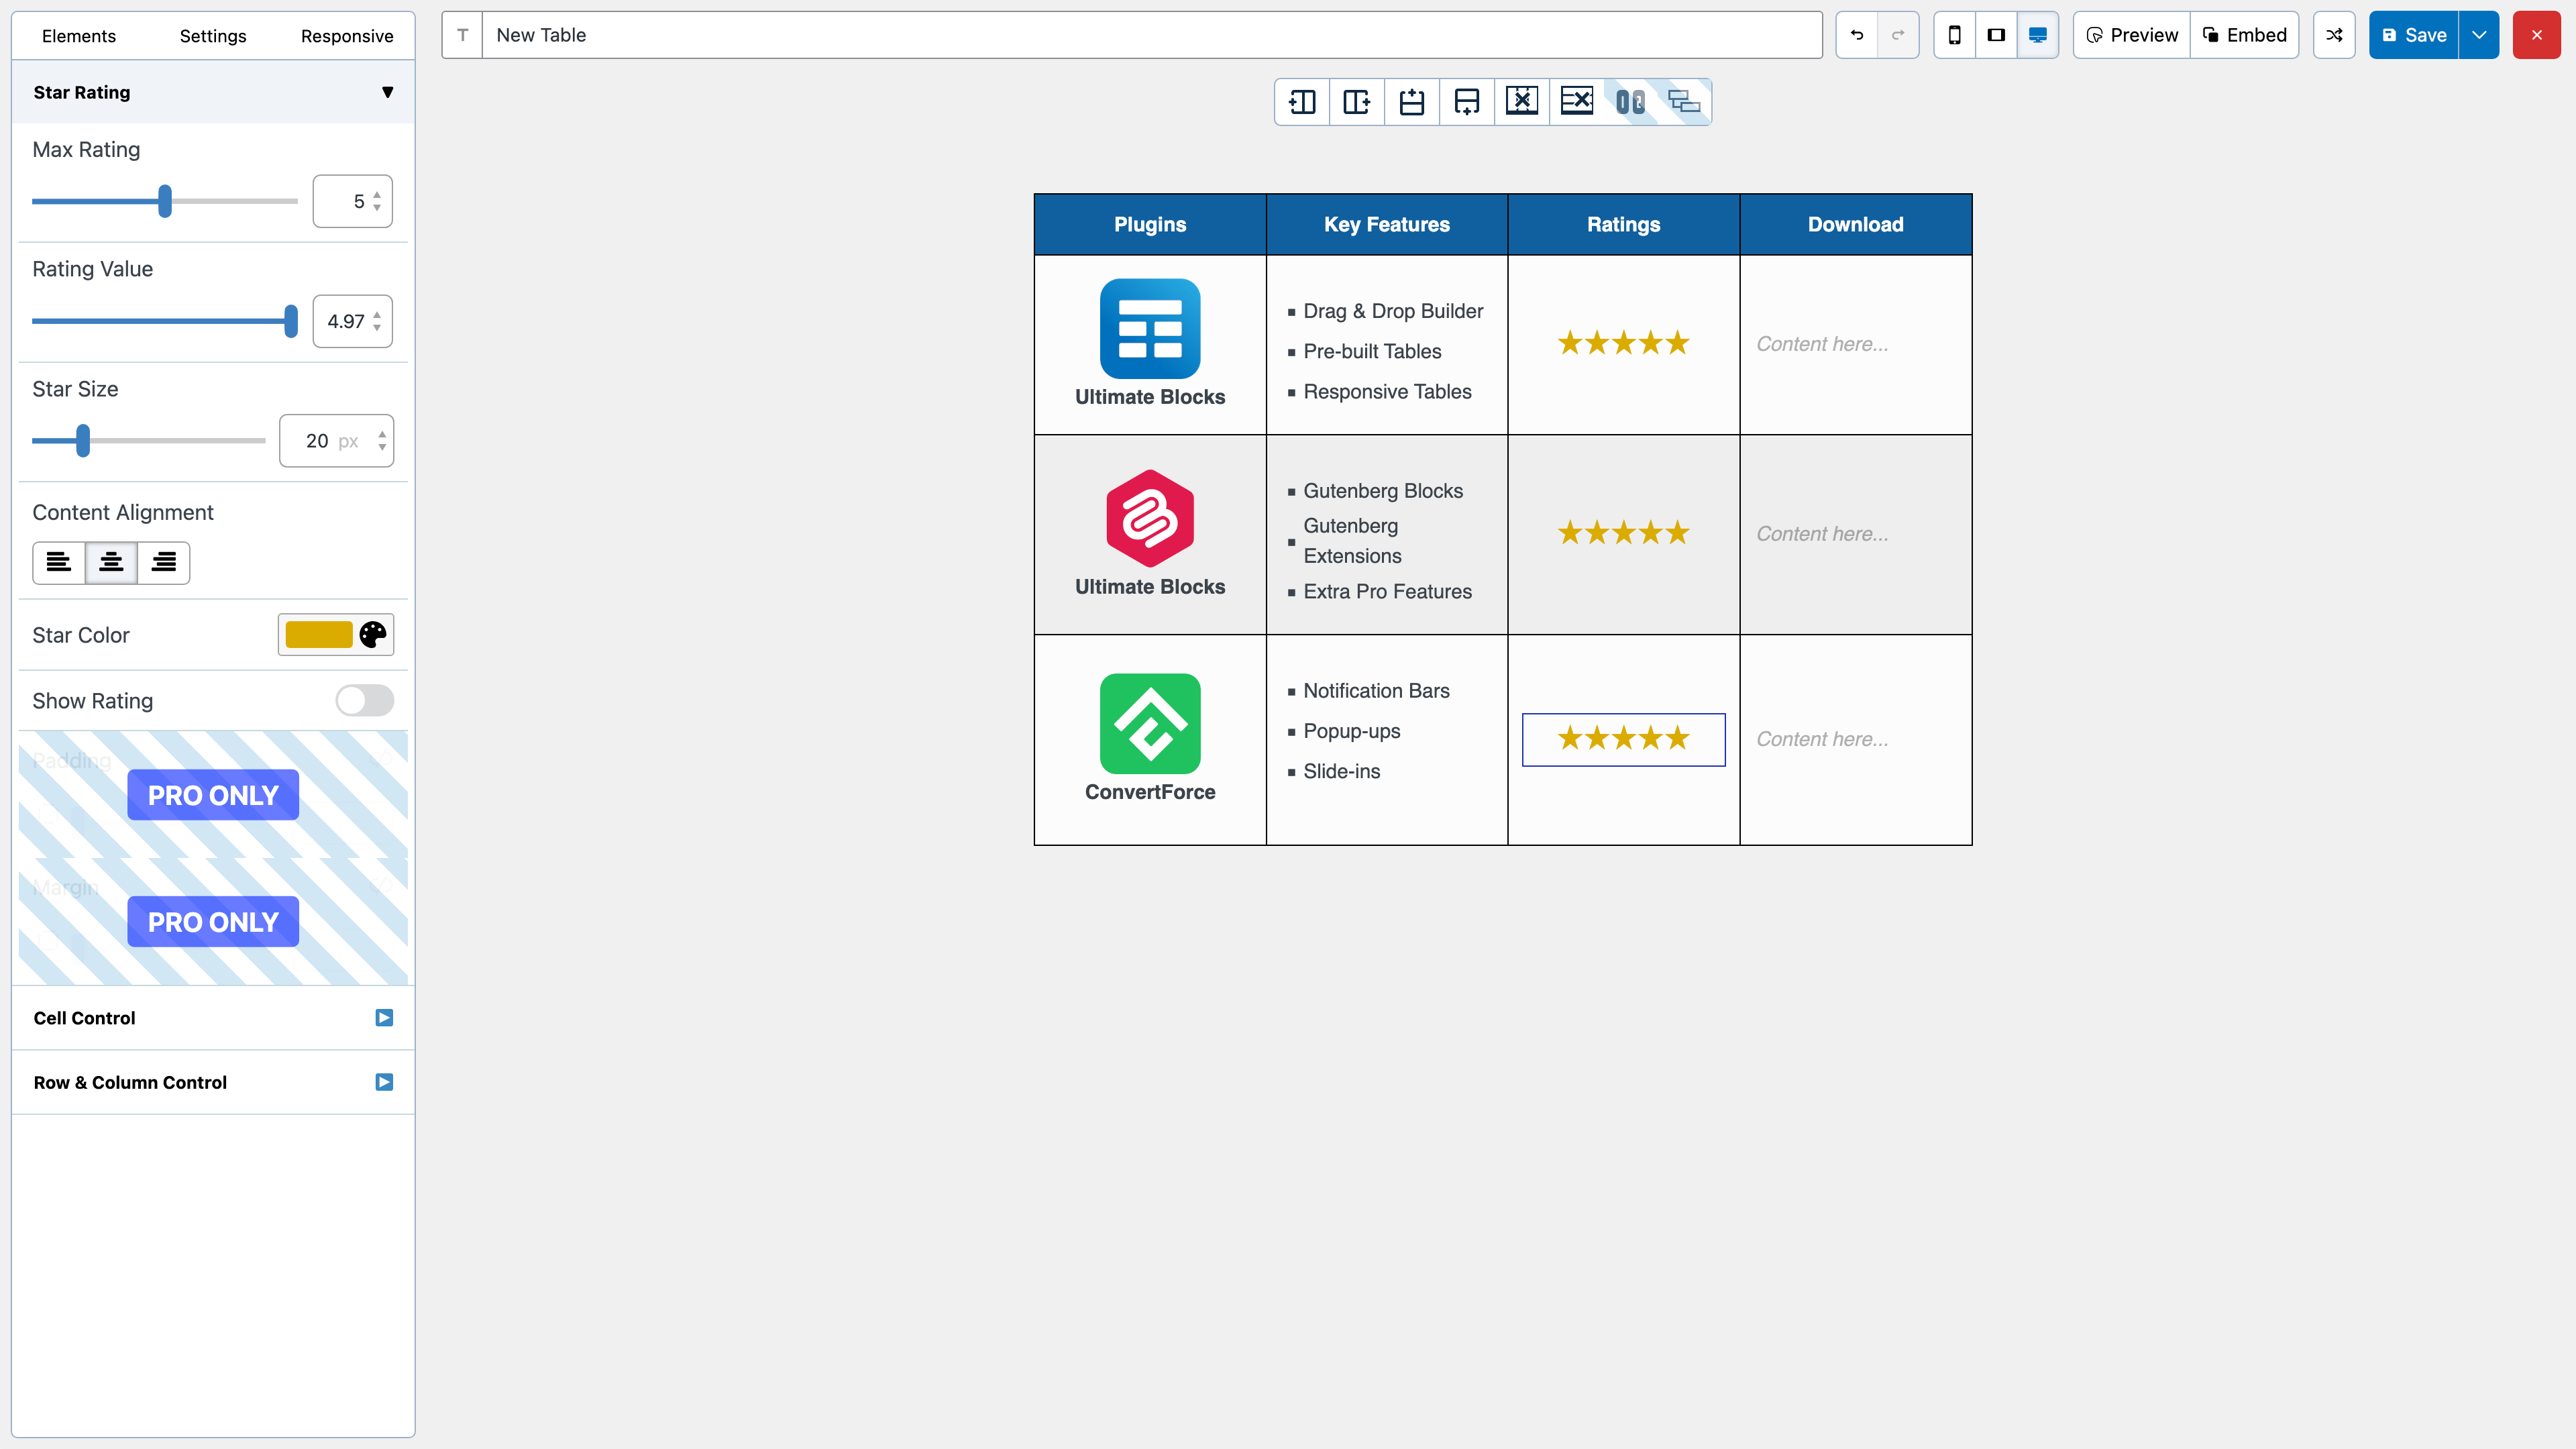
Task: Click the undo arrow icon
Action: coord(1857,35)
